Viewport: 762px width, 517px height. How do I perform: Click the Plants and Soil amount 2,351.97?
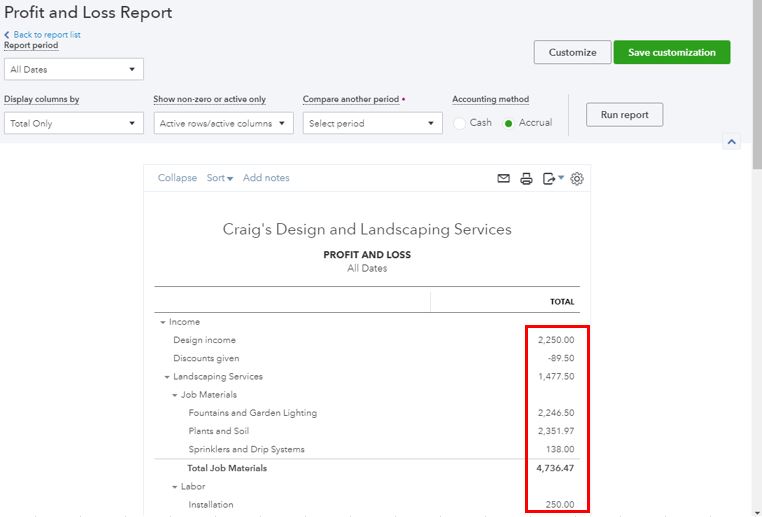pos(556,431)
